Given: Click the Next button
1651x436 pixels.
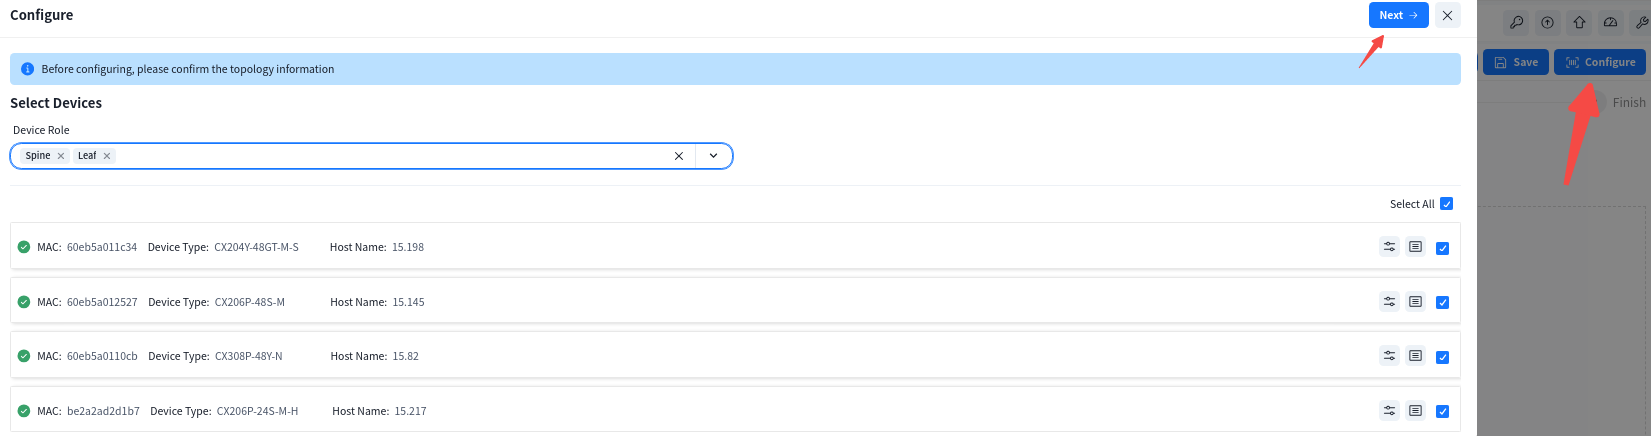Looking at the screenshot, I should tap(1398, 15).
